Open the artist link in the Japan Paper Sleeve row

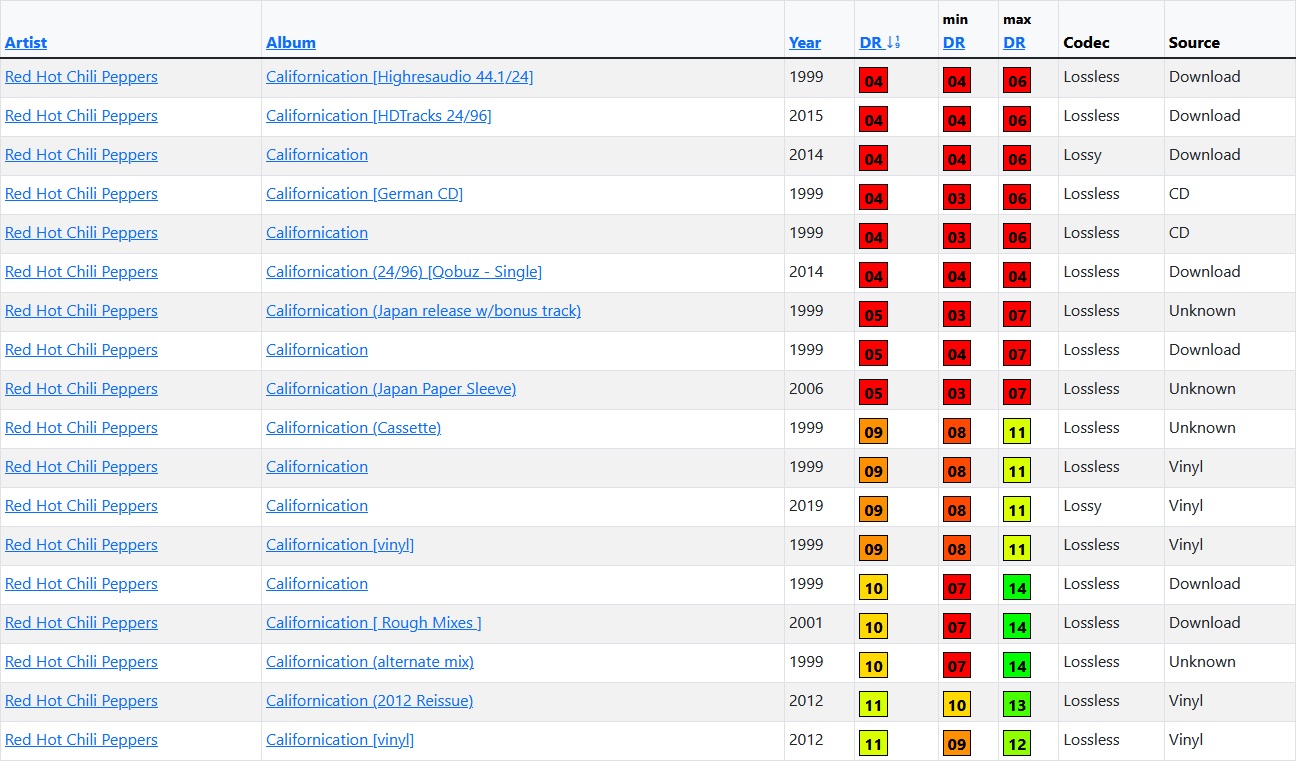click(81, 389)
